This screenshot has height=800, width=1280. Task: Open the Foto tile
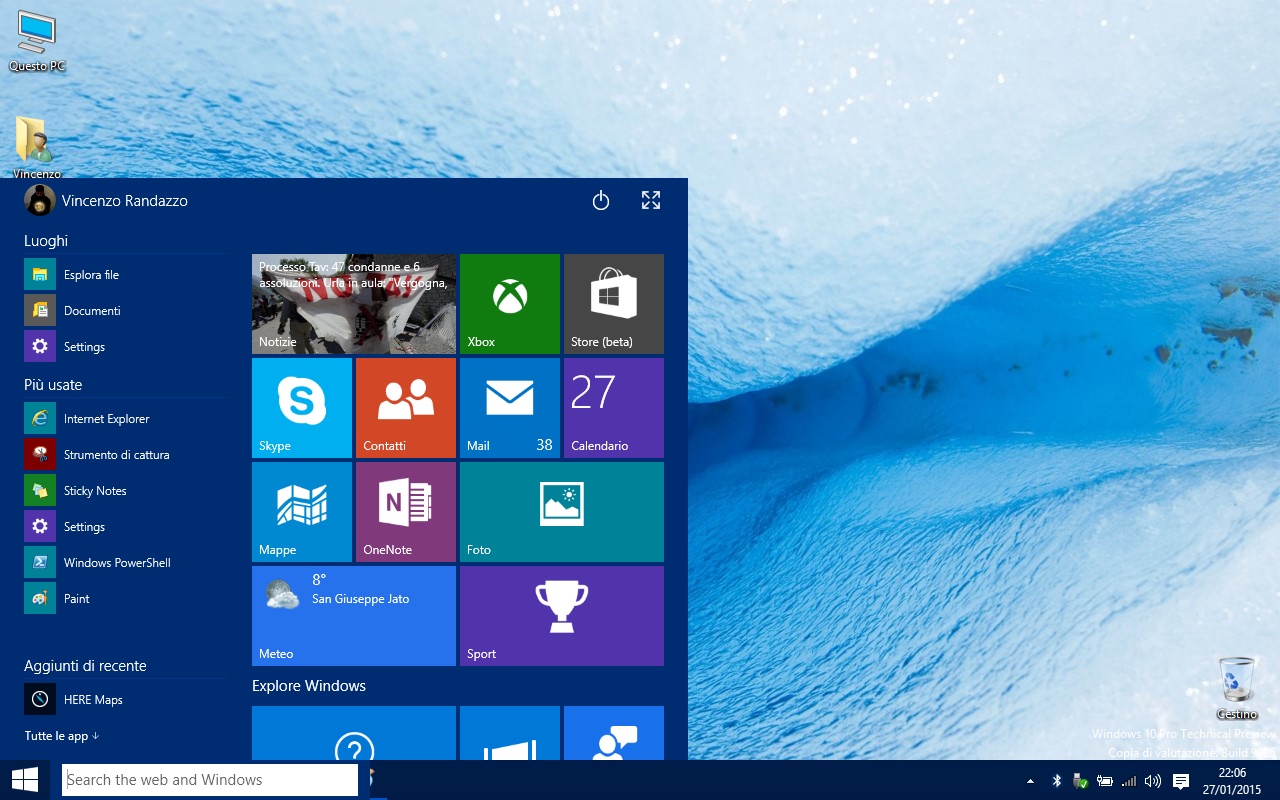coord(562,512)
